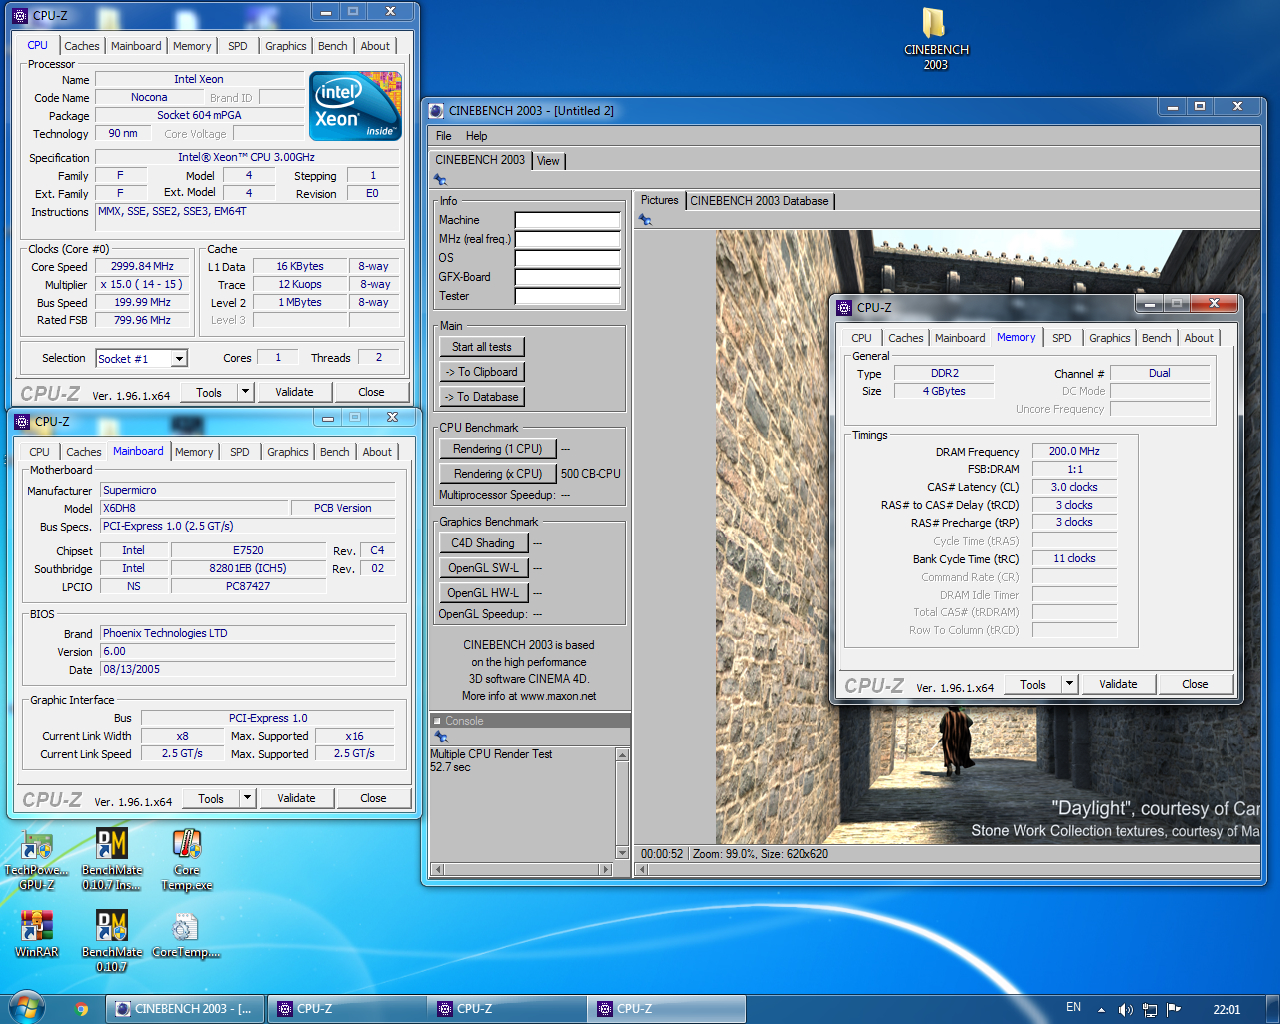Viewport: 1280px width, 1024px height.
Task: Switch to CINEBENCH 2003 taskbar button
Action: (x=186, y=1009)
